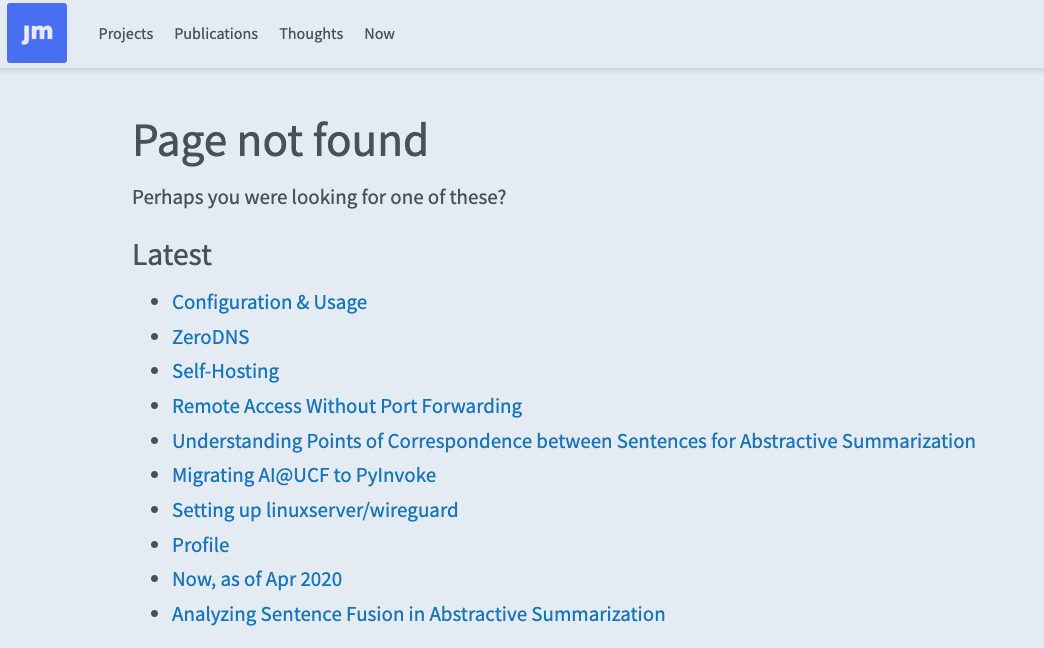1044x648 pixels.
Task: Open the Now page from navigation
Action: tap(379, 33)
